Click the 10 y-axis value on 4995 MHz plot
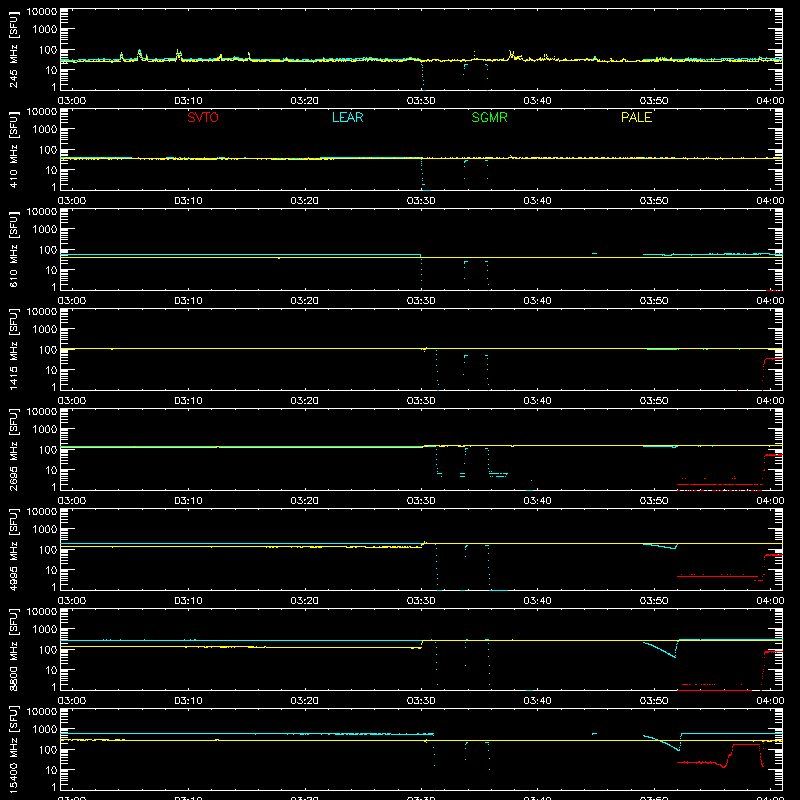The image size is (800, 800). pos(51,570)
